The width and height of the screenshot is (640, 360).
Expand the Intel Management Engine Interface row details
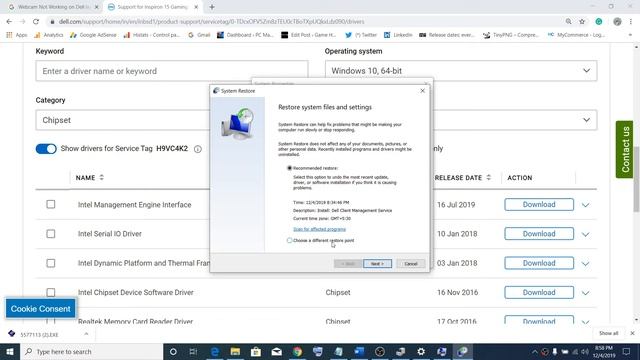[x=586, y=205]
